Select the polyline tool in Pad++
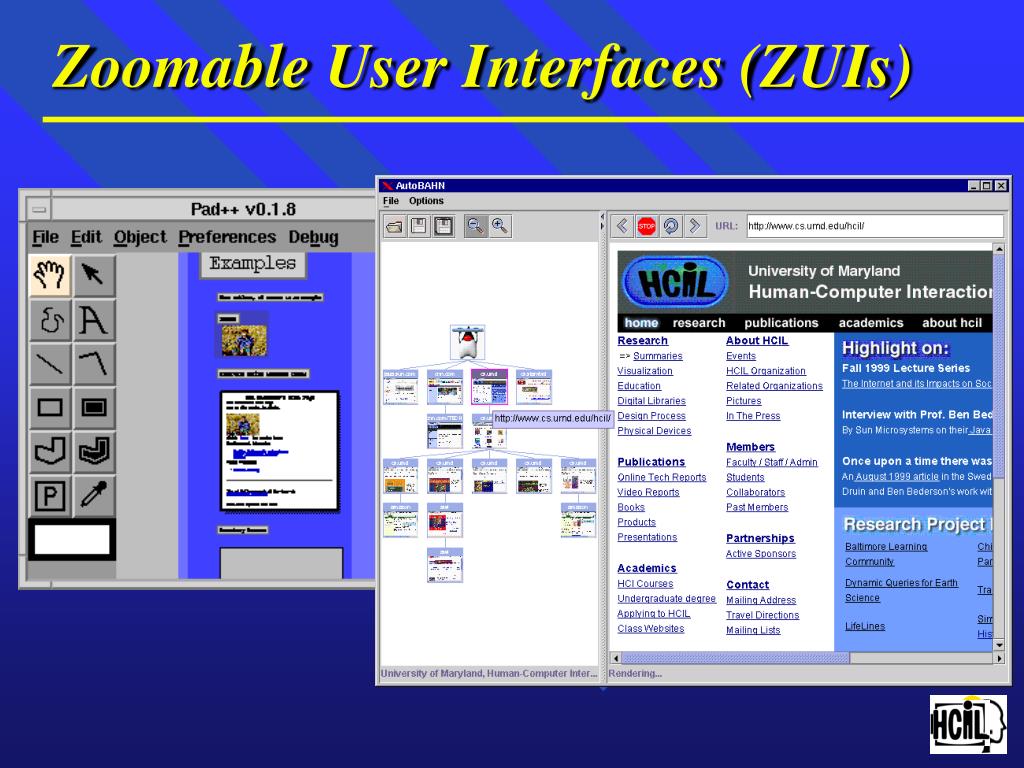This screenshot has width=1024, height=768. [94, 364]
